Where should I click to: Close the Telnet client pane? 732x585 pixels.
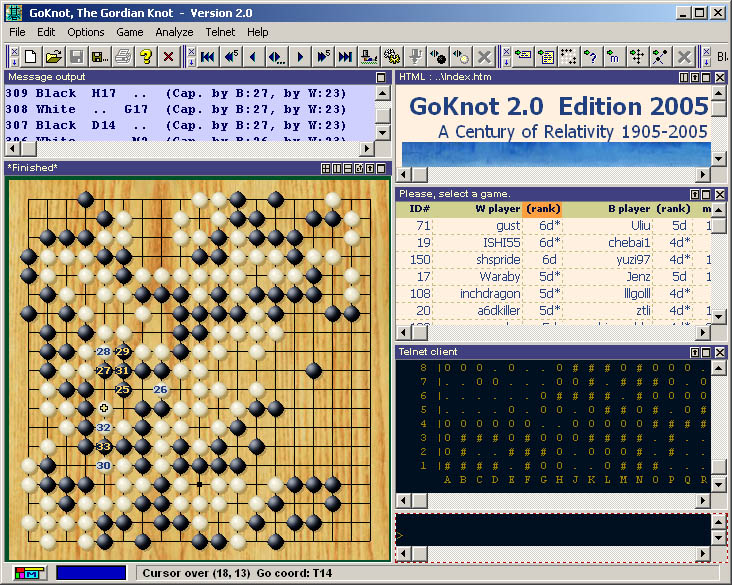[x=720, y=352]
